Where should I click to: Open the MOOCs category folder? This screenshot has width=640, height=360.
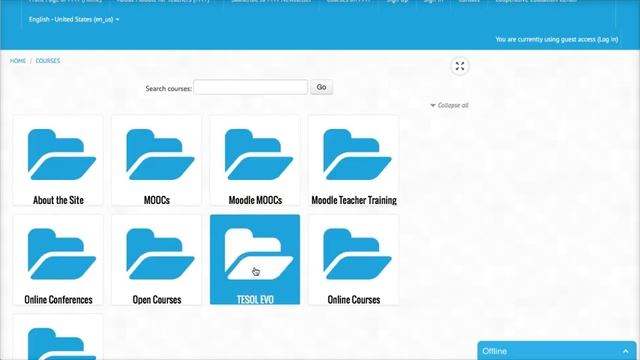tap(156, 160)
